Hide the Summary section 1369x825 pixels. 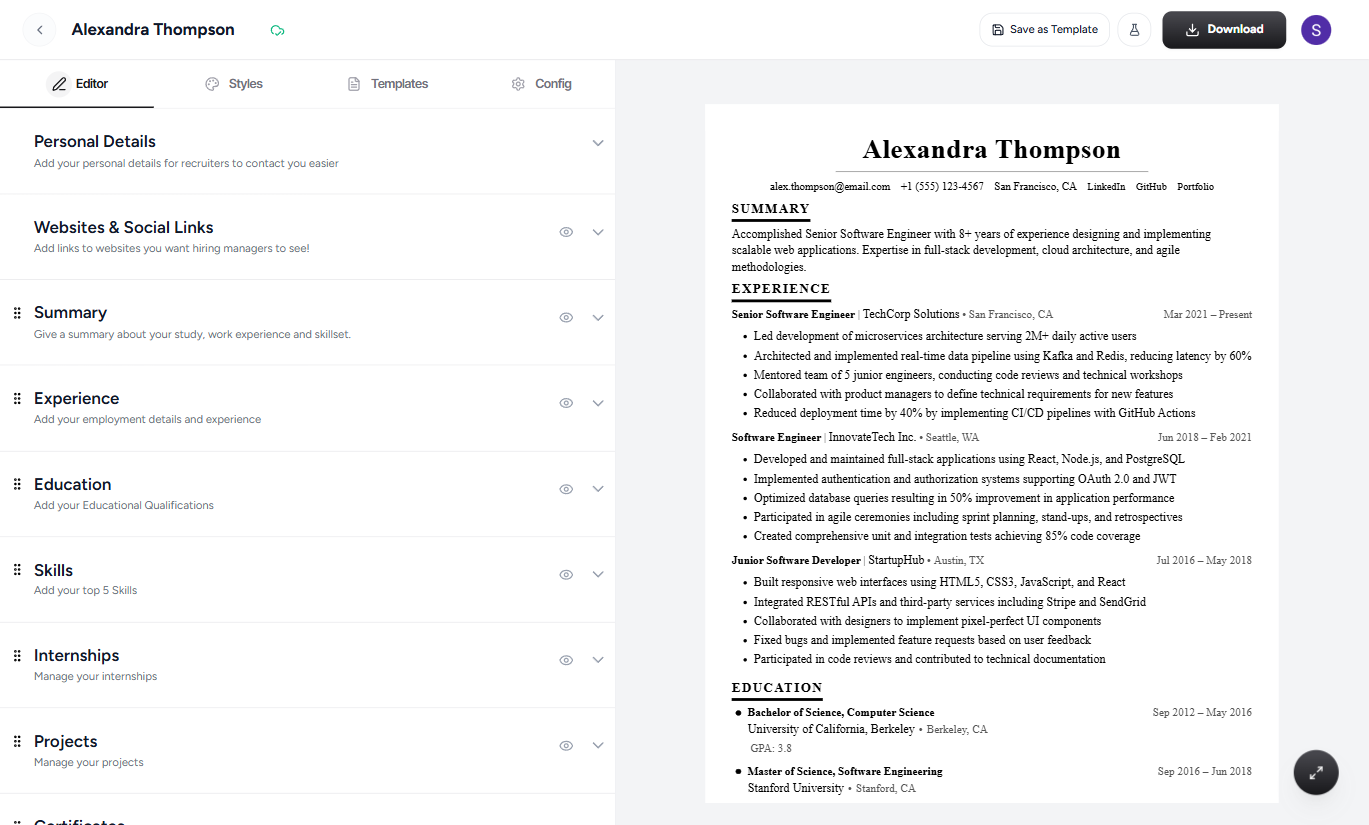pyautogui.click(x=566, y=317)
